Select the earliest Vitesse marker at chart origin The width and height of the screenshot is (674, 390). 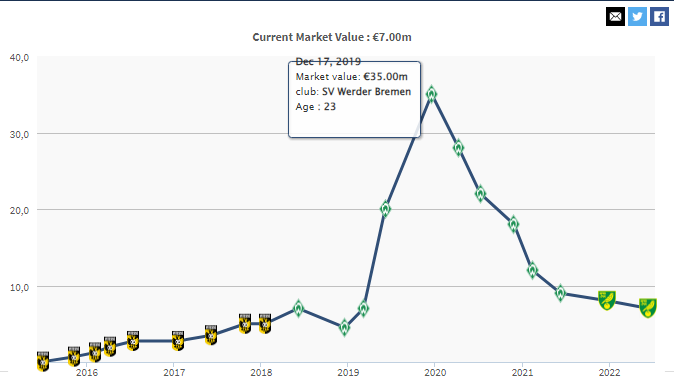pos(43,362)
